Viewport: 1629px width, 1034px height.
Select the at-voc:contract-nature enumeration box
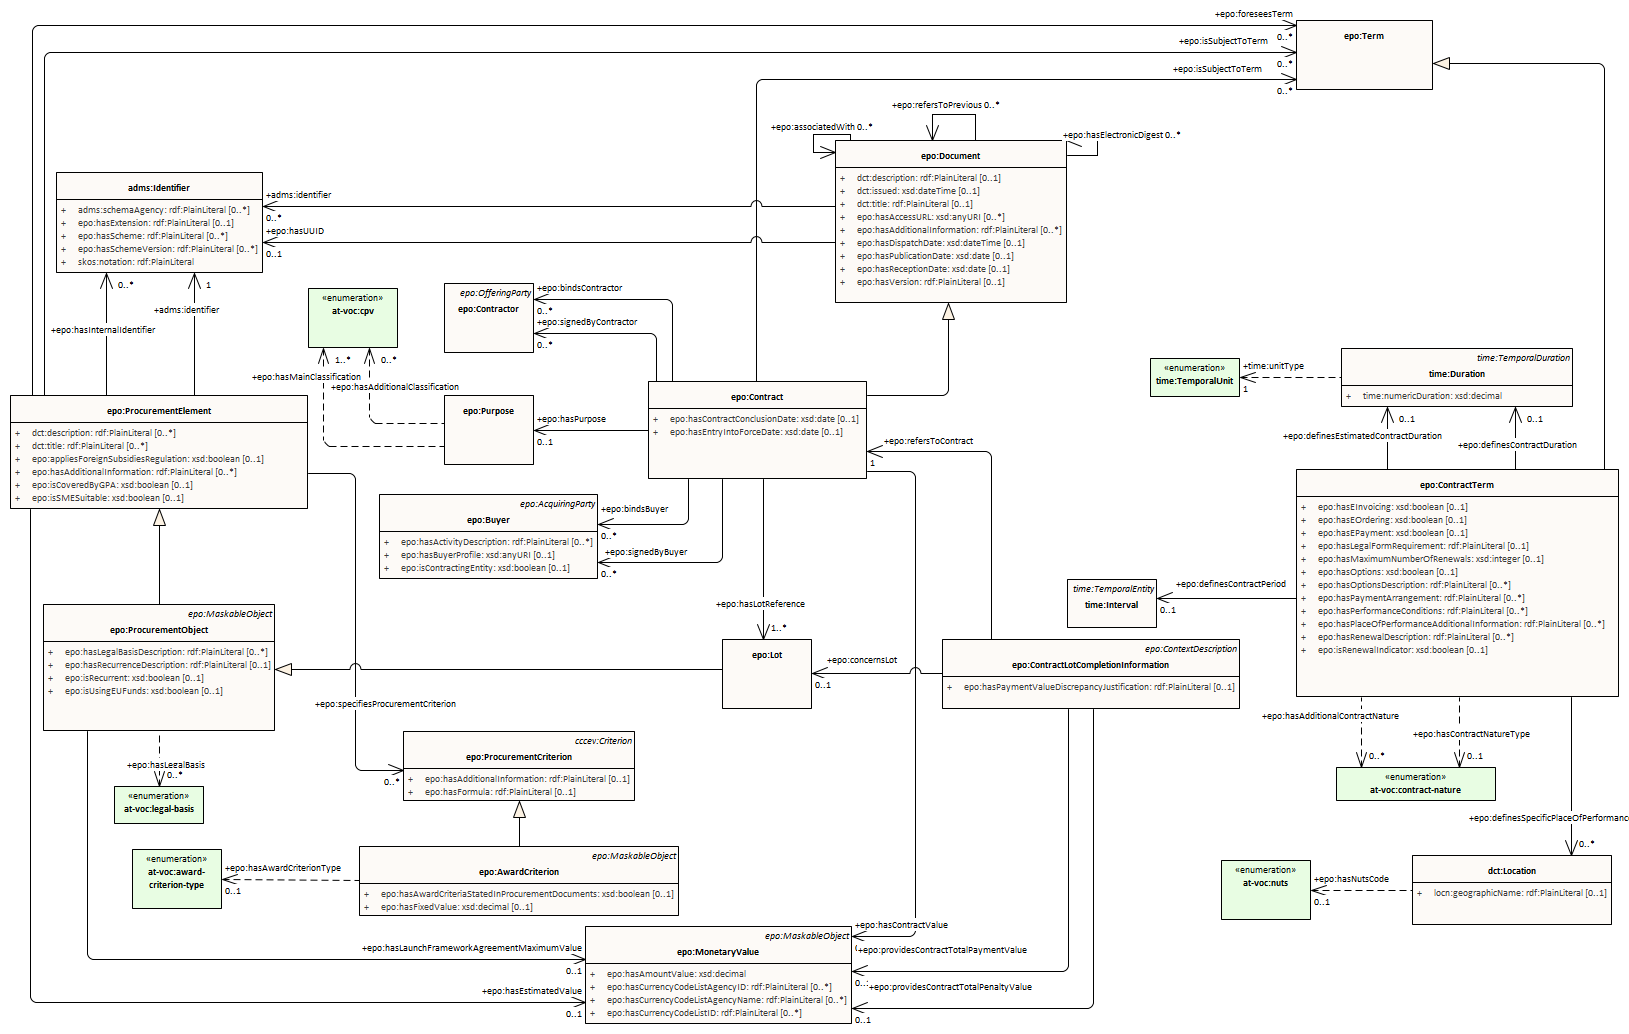point(1415,784)
